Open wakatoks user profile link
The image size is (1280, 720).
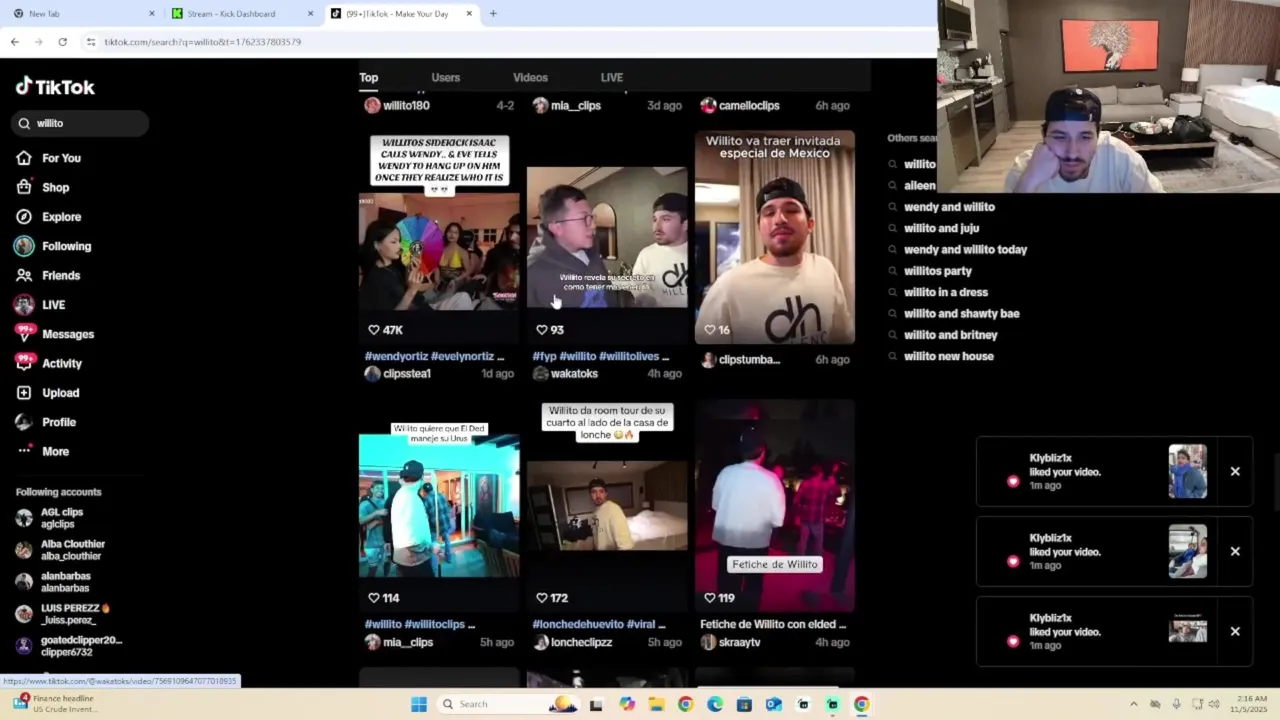(574, 374)
